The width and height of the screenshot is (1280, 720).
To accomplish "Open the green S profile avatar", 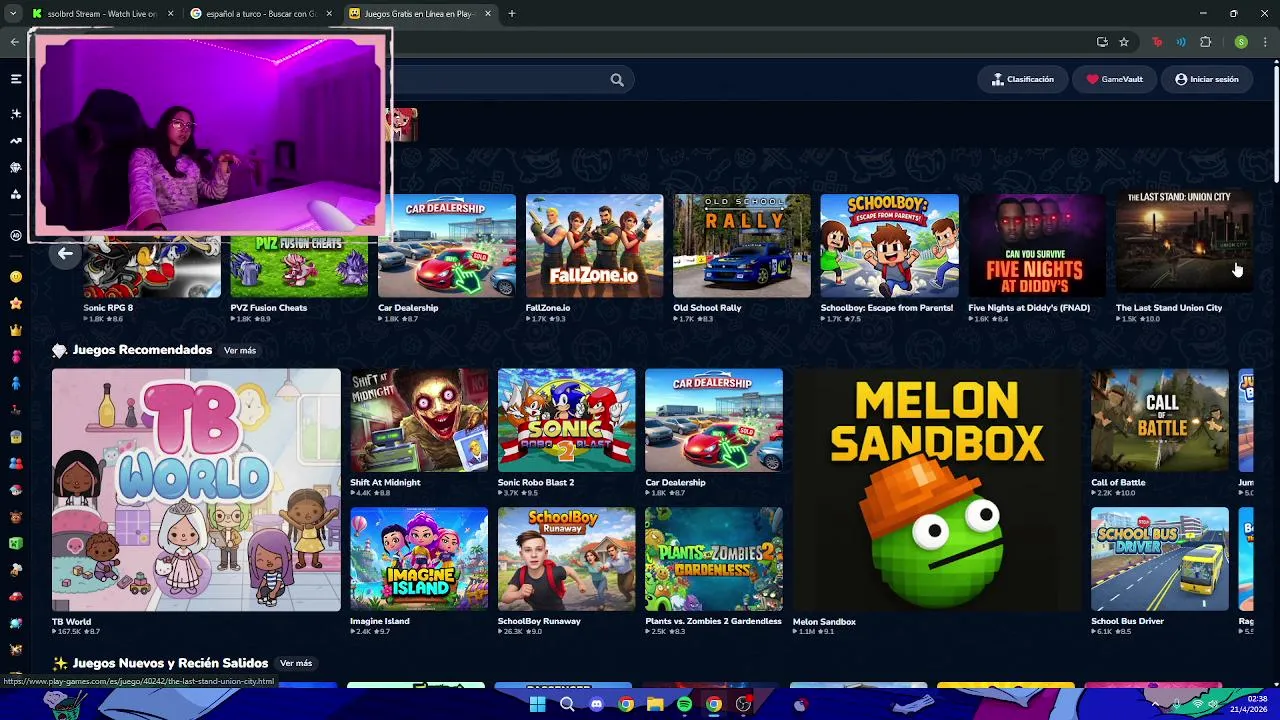I will tap(1241, 42).
